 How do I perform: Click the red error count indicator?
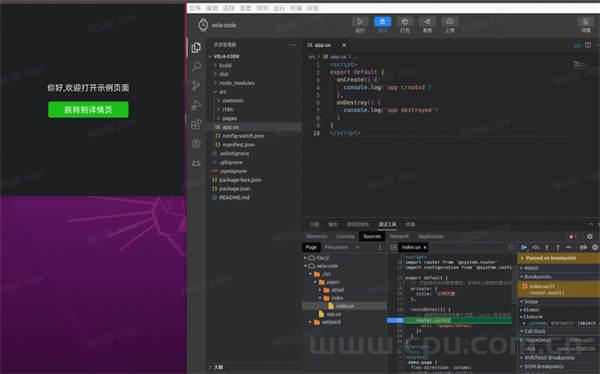coord(572,237)
